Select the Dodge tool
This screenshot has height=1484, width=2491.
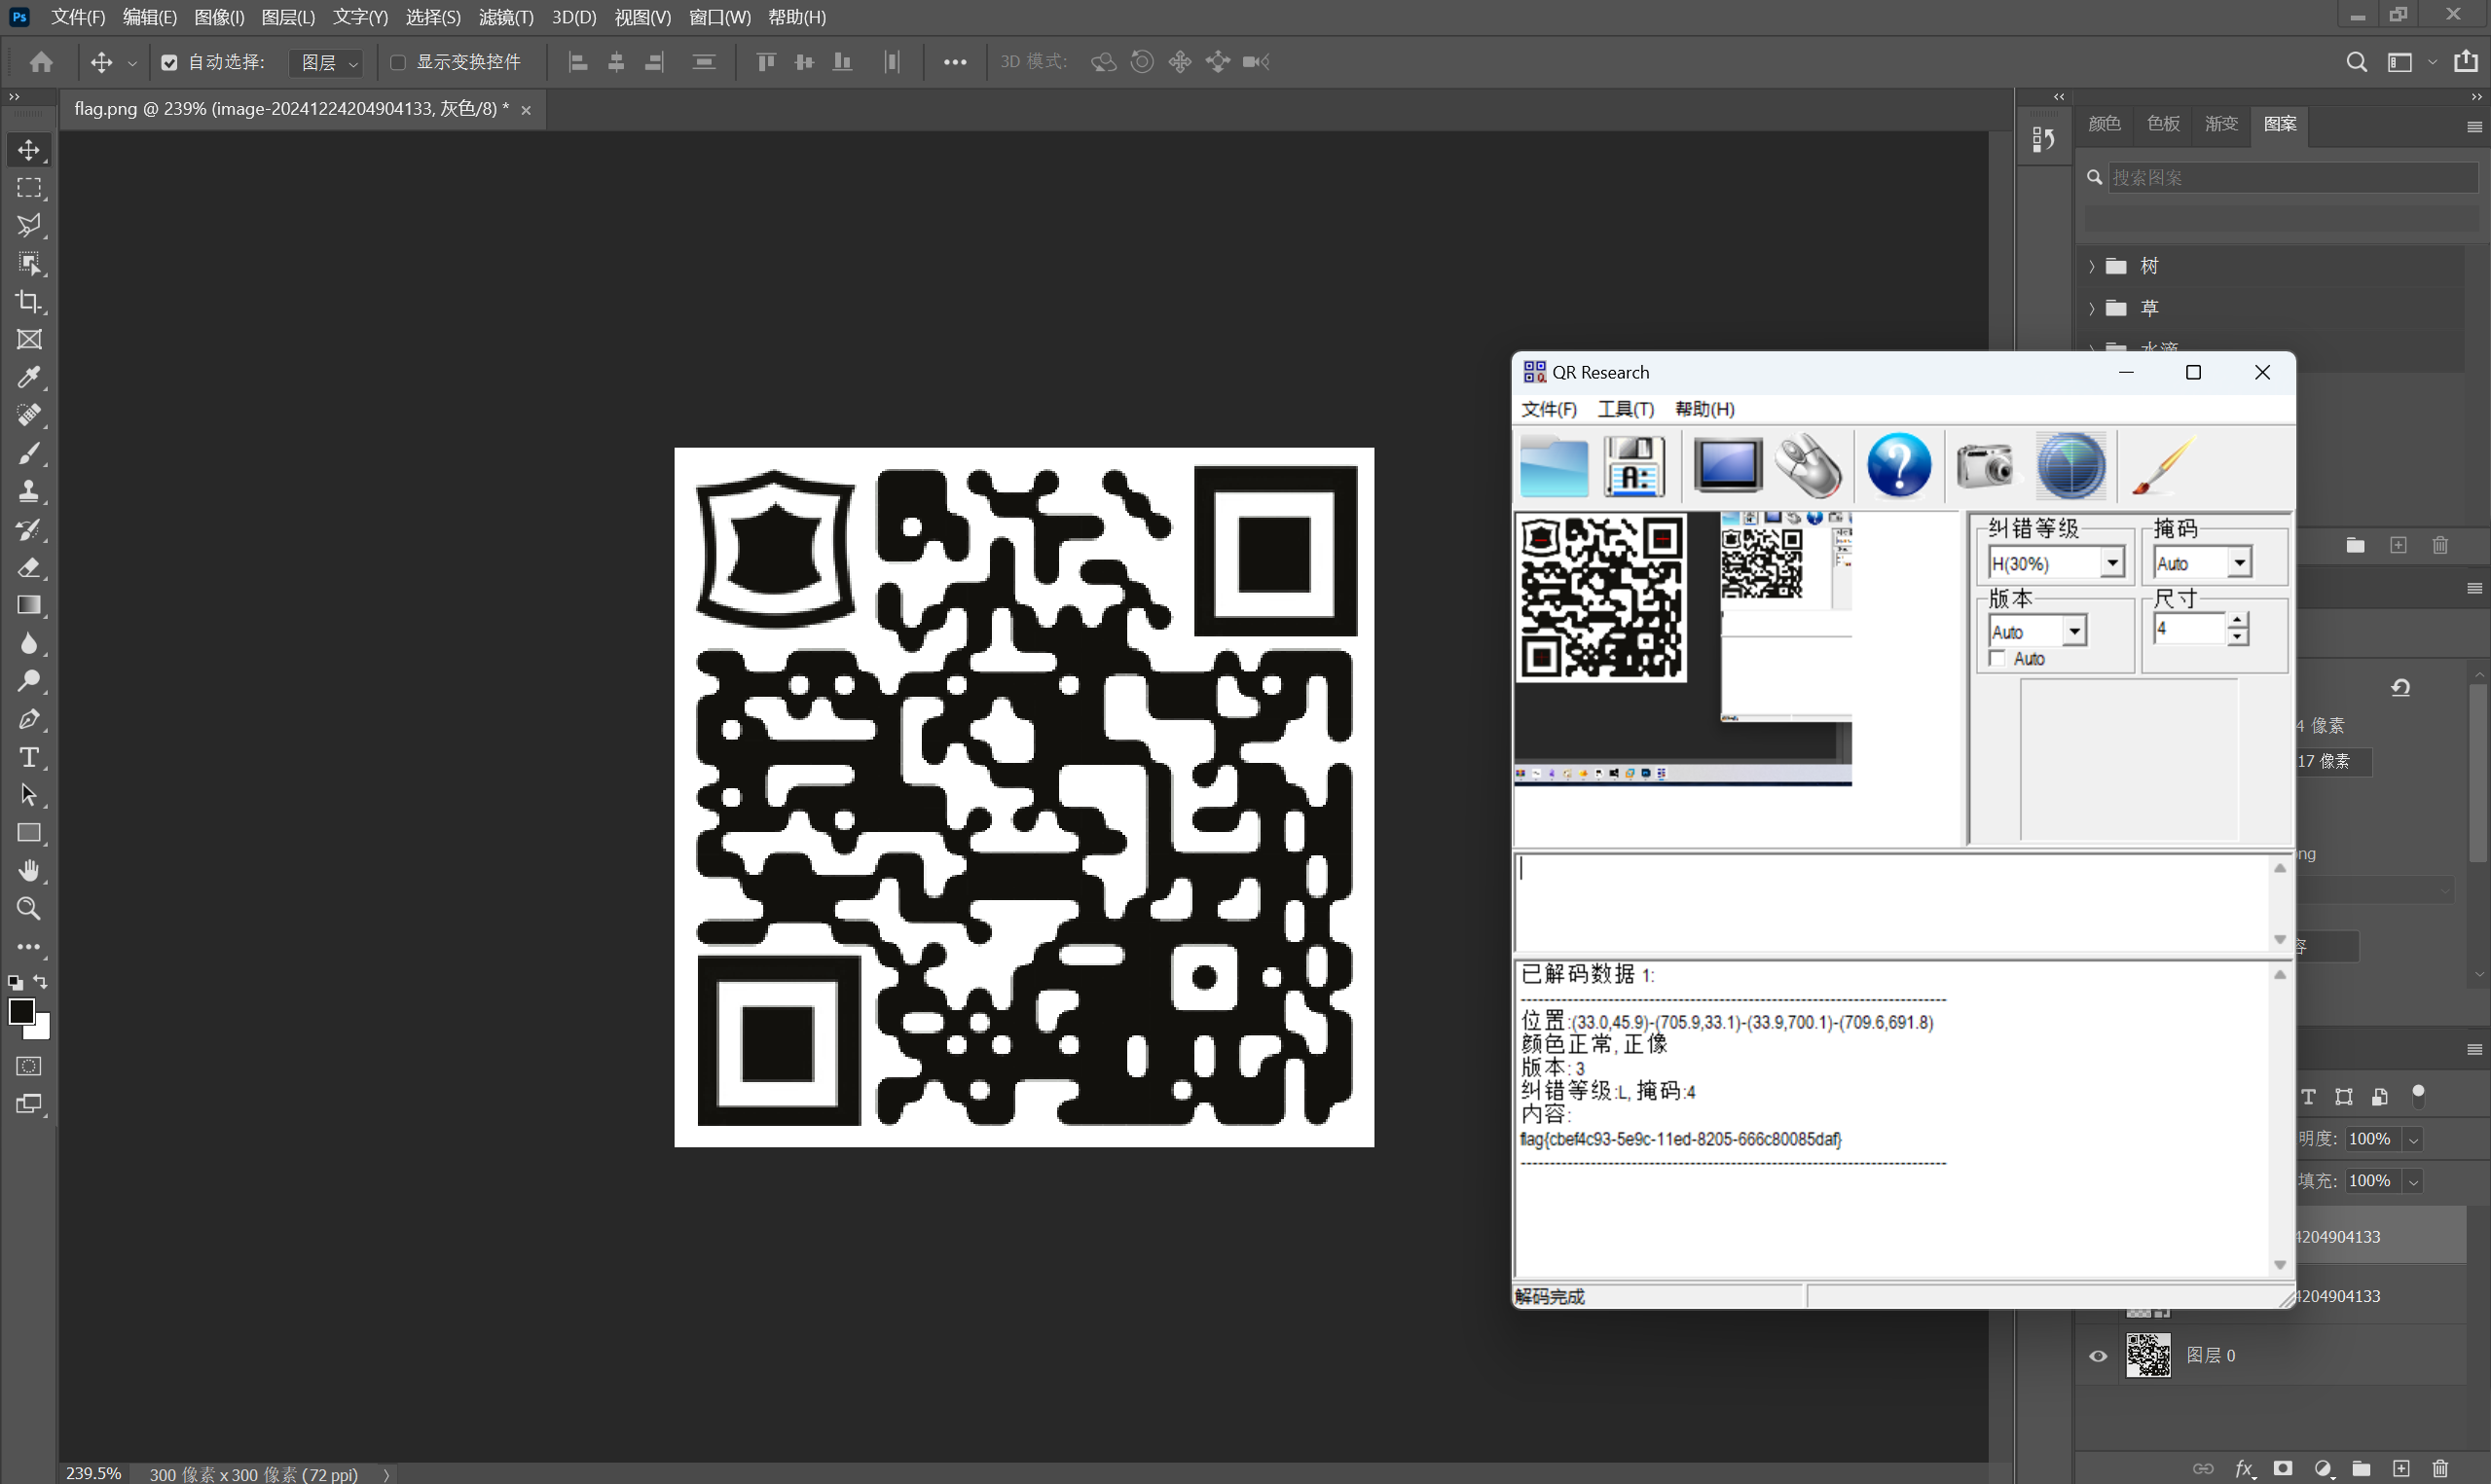[29, 681]
